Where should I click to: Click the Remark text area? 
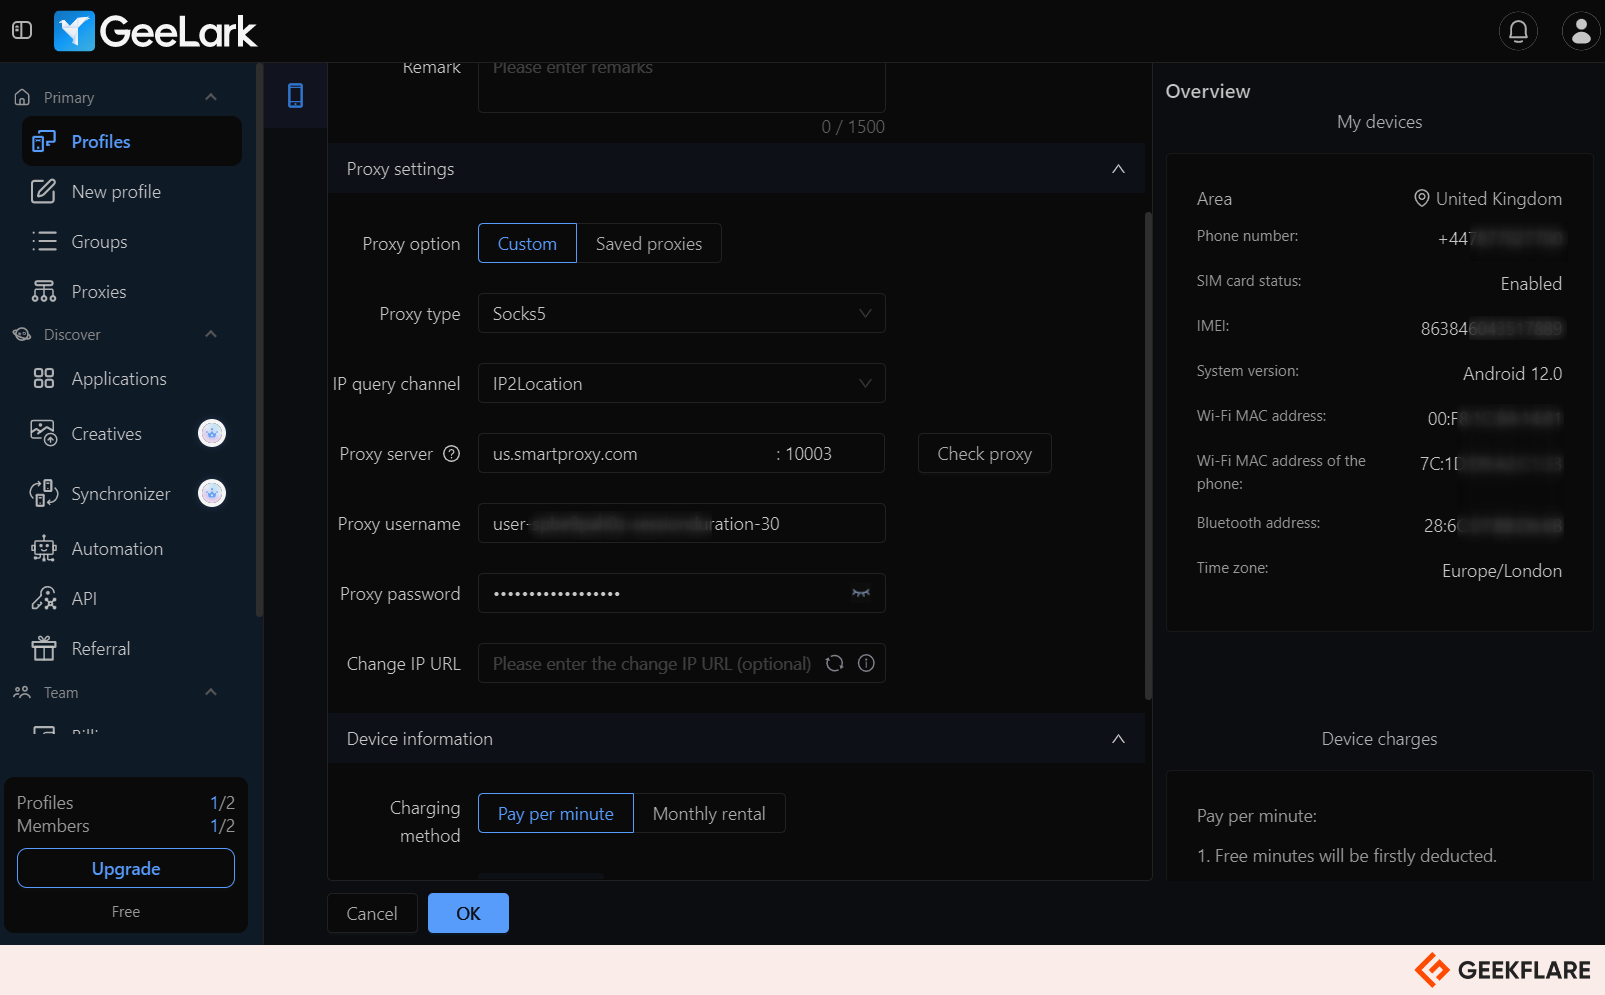click(682, 87)
